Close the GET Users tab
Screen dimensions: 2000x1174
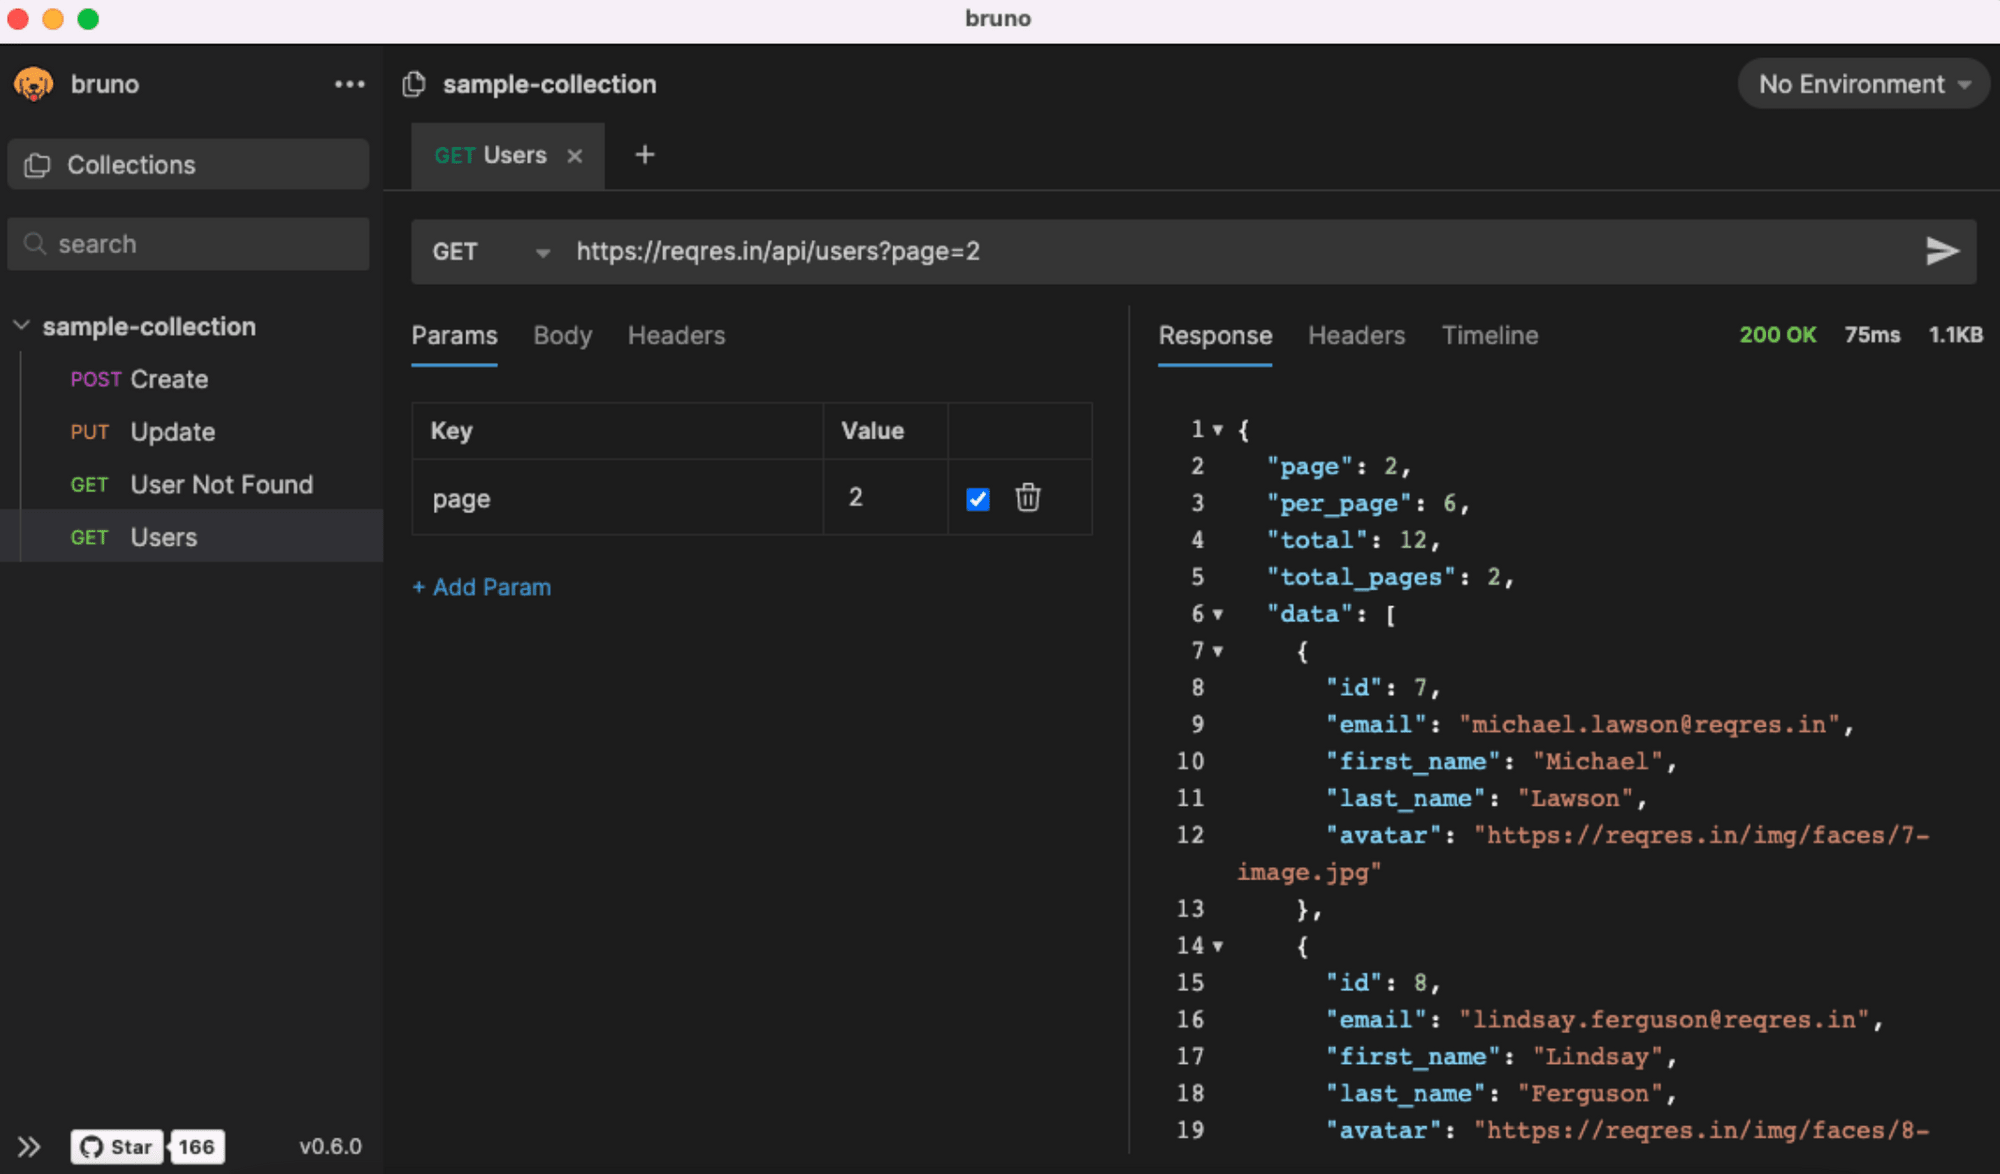point(575,156)
